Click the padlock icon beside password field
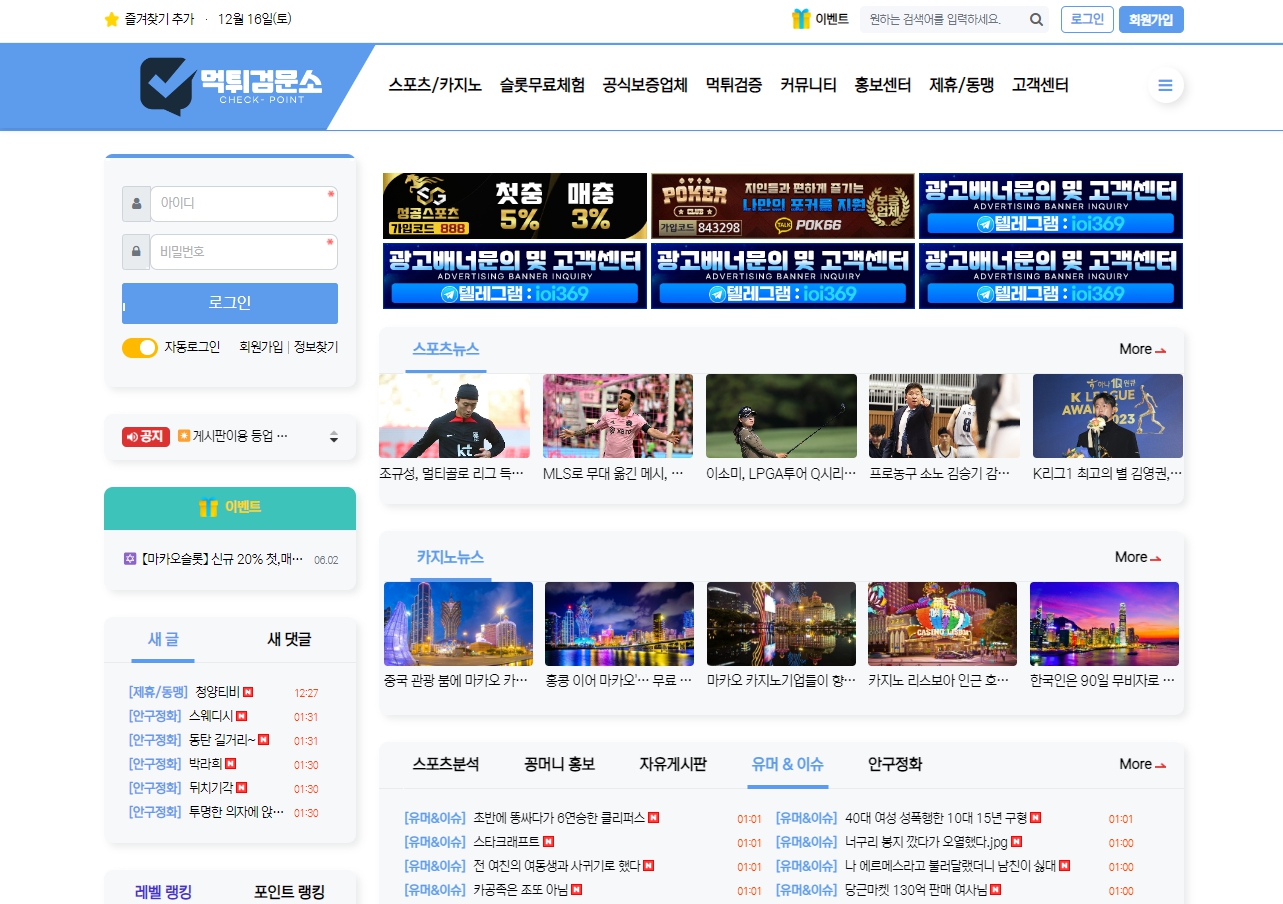1283x904 pixels. (136, 252)
